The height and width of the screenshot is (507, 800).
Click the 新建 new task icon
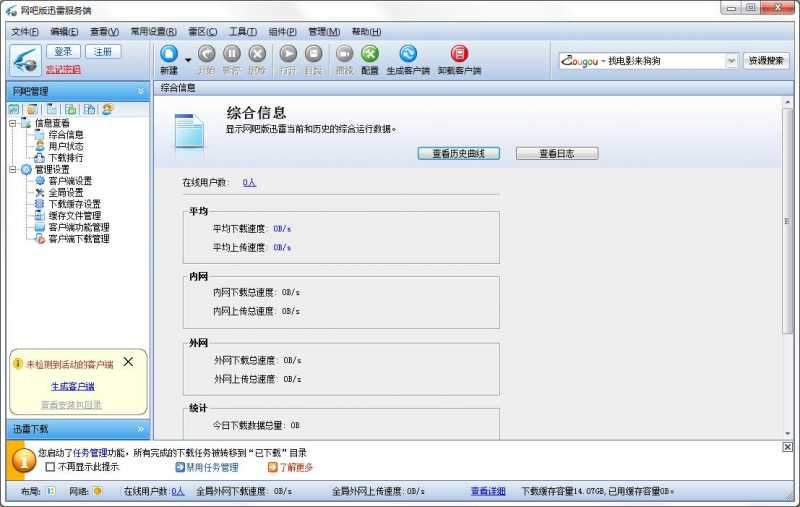pyautogui.click(x=169, y=54)
